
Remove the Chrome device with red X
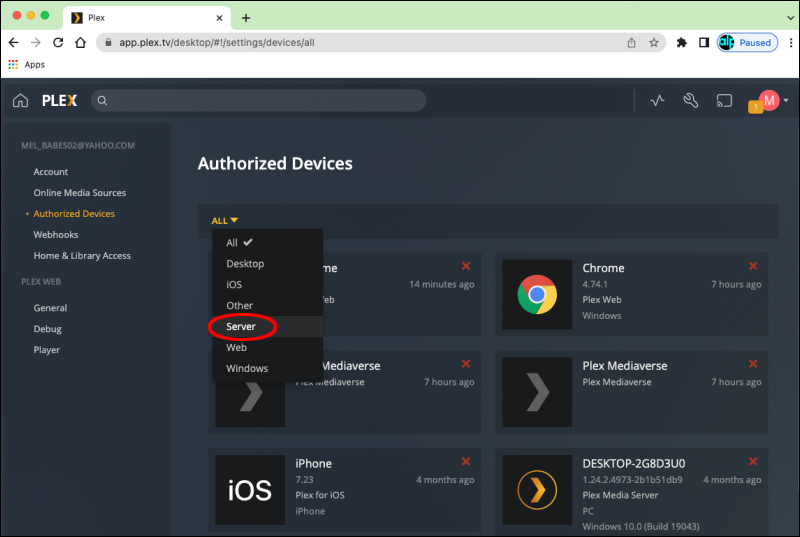[752, 265]
